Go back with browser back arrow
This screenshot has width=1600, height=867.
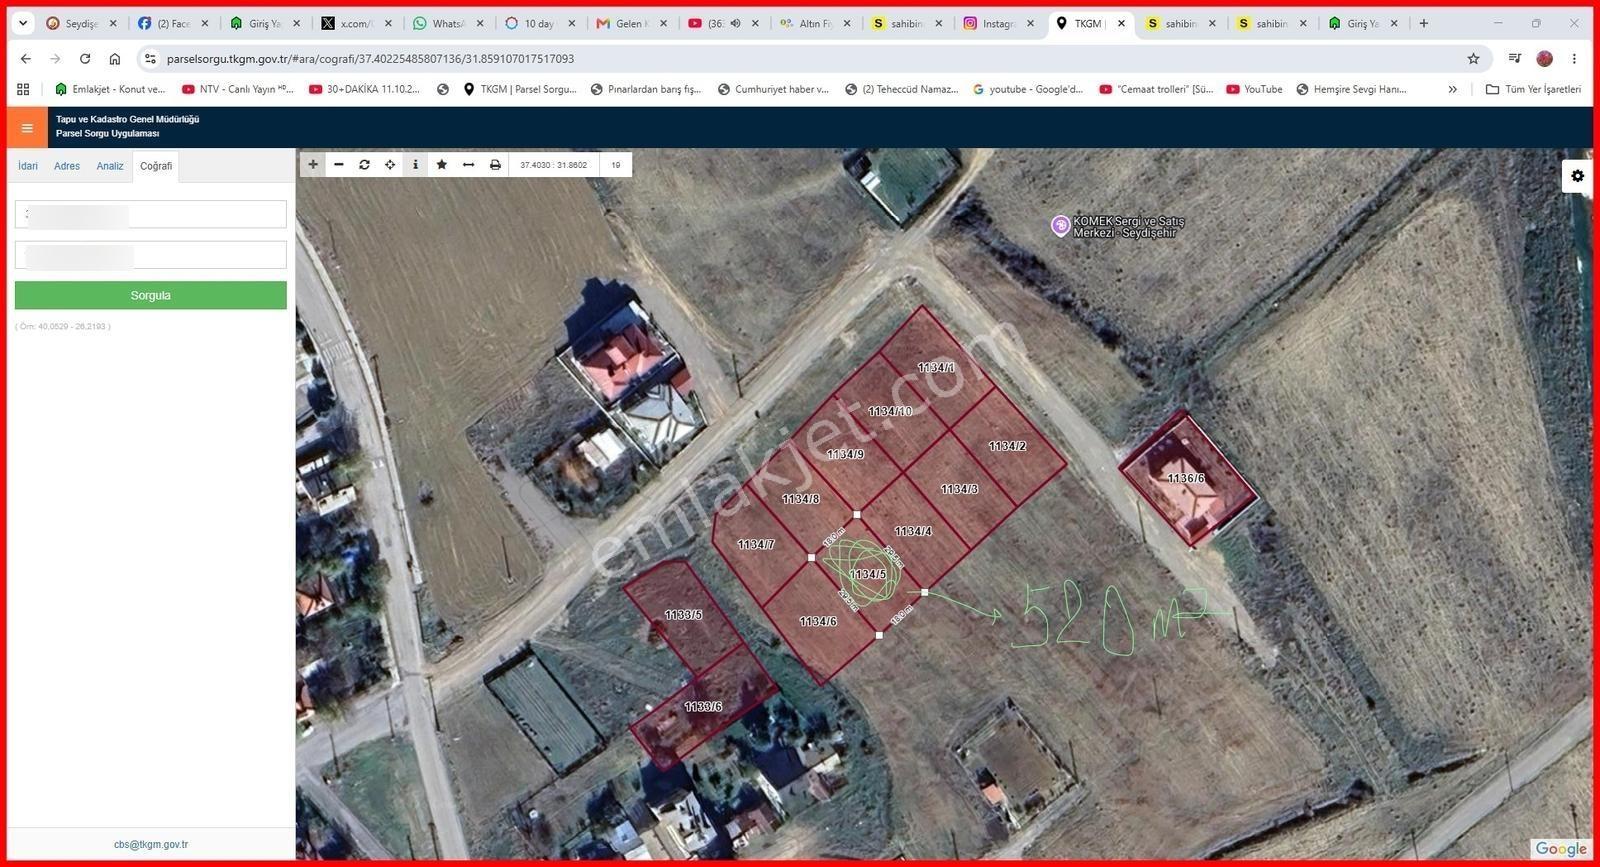(26, 59)
